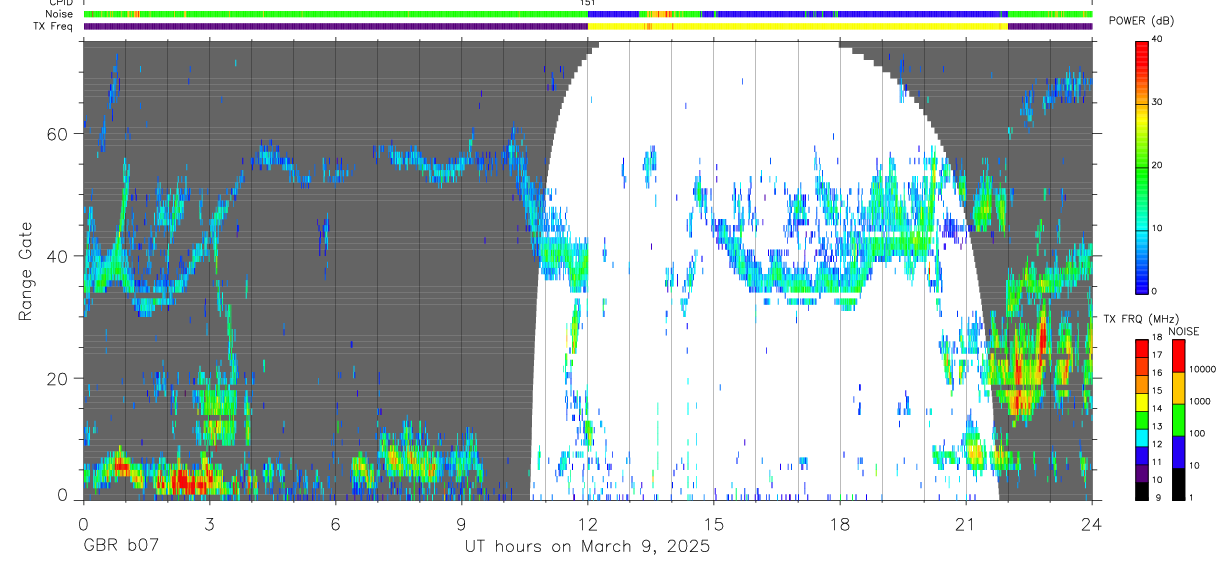Click the 1000 tick on NOISE legend
The width and height of the screenshot is (1228, 567).
1201,401
